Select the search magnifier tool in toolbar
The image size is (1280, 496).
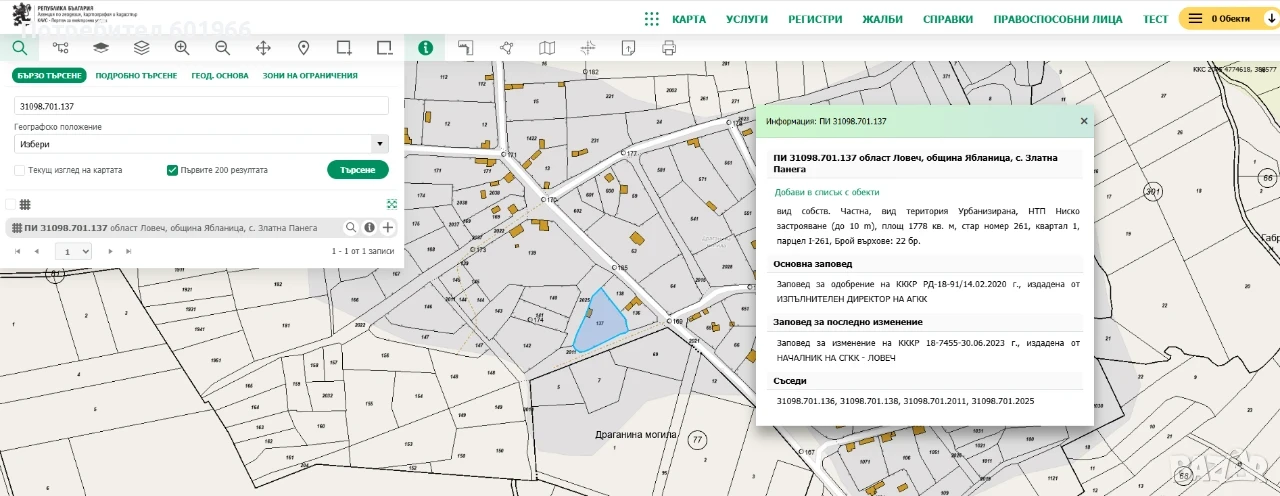point(19,47)
